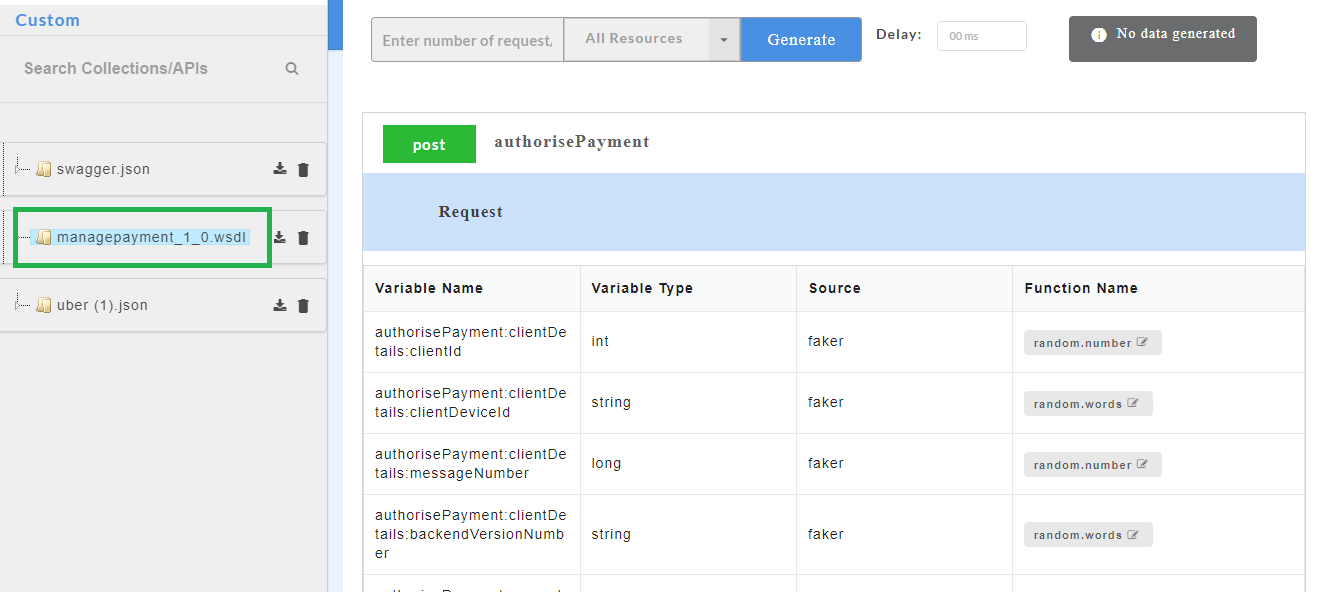Delete the managepayment_1_0.wsdl collection
This screenshot has width=1320, height=592.
[303, 238]
